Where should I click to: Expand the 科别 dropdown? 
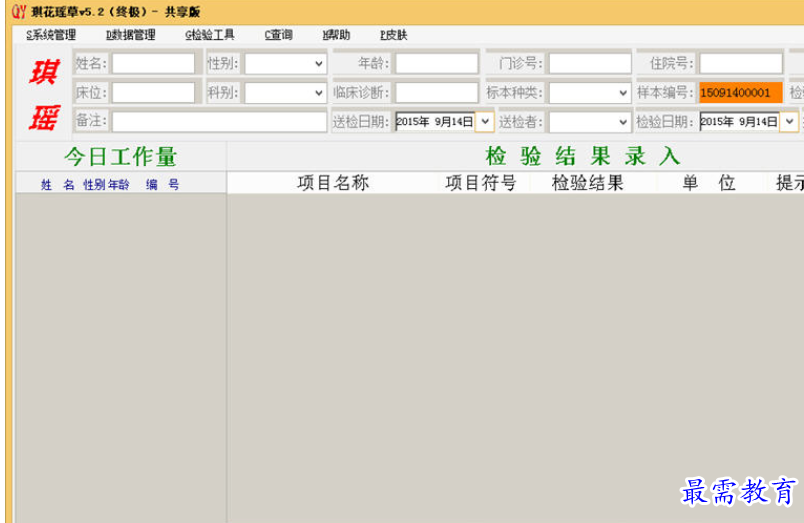319,93
